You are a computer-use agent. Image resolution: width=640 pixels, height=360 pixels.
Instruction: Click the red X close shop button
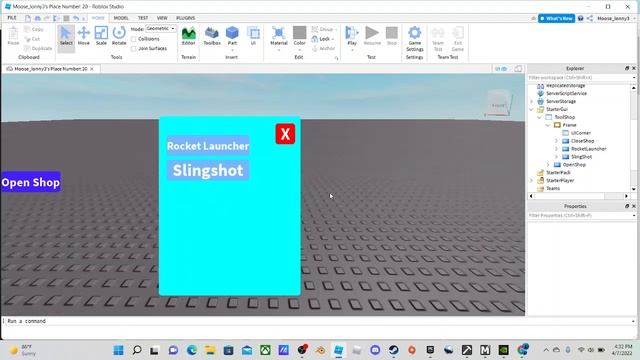[285, 134]
